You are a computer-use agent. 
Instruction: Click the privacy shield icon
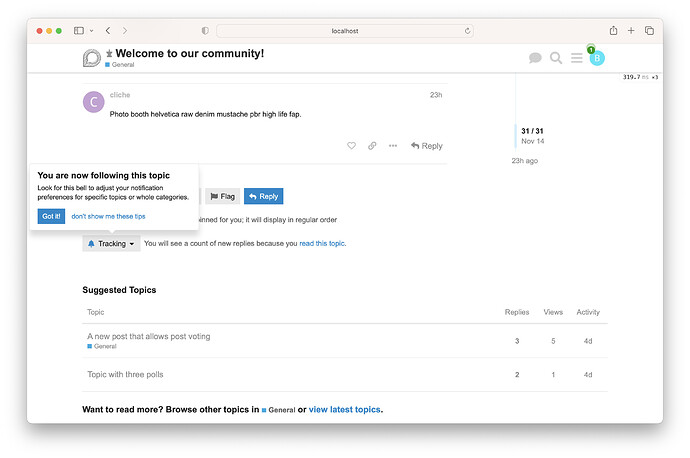205,31
